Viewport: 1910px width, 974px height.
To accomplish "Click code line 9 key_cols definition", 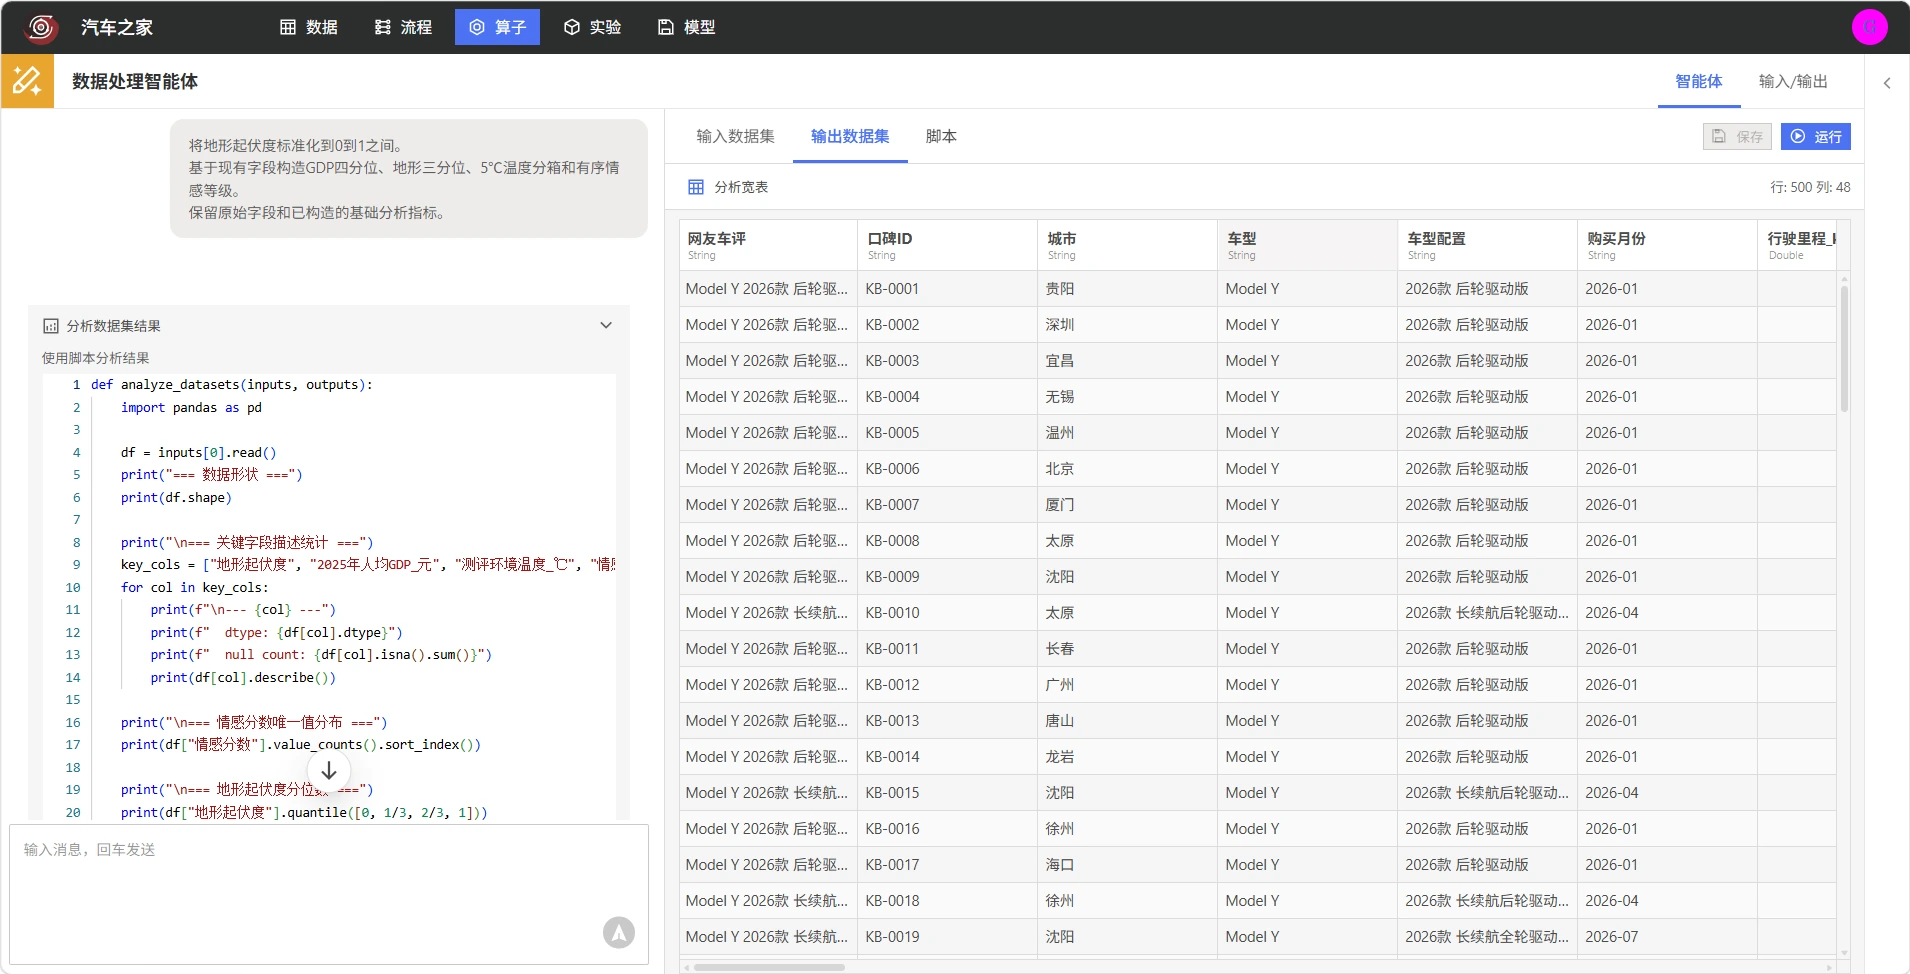I will [x=368, y=565].
